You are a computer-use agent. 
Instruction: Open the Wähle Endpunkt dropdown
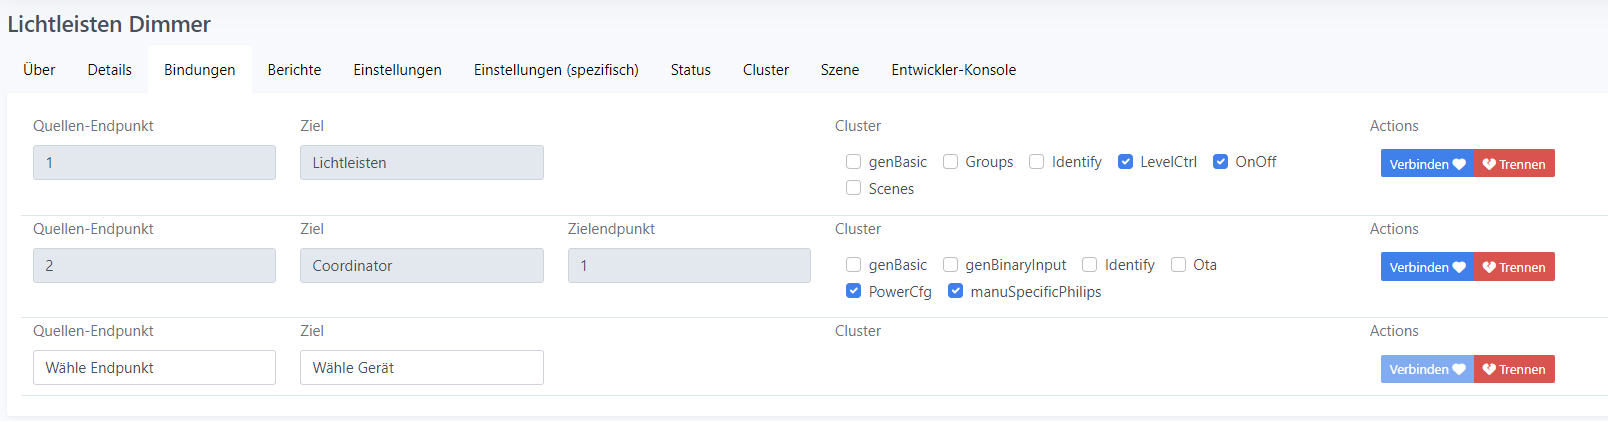tap(154, 368)
